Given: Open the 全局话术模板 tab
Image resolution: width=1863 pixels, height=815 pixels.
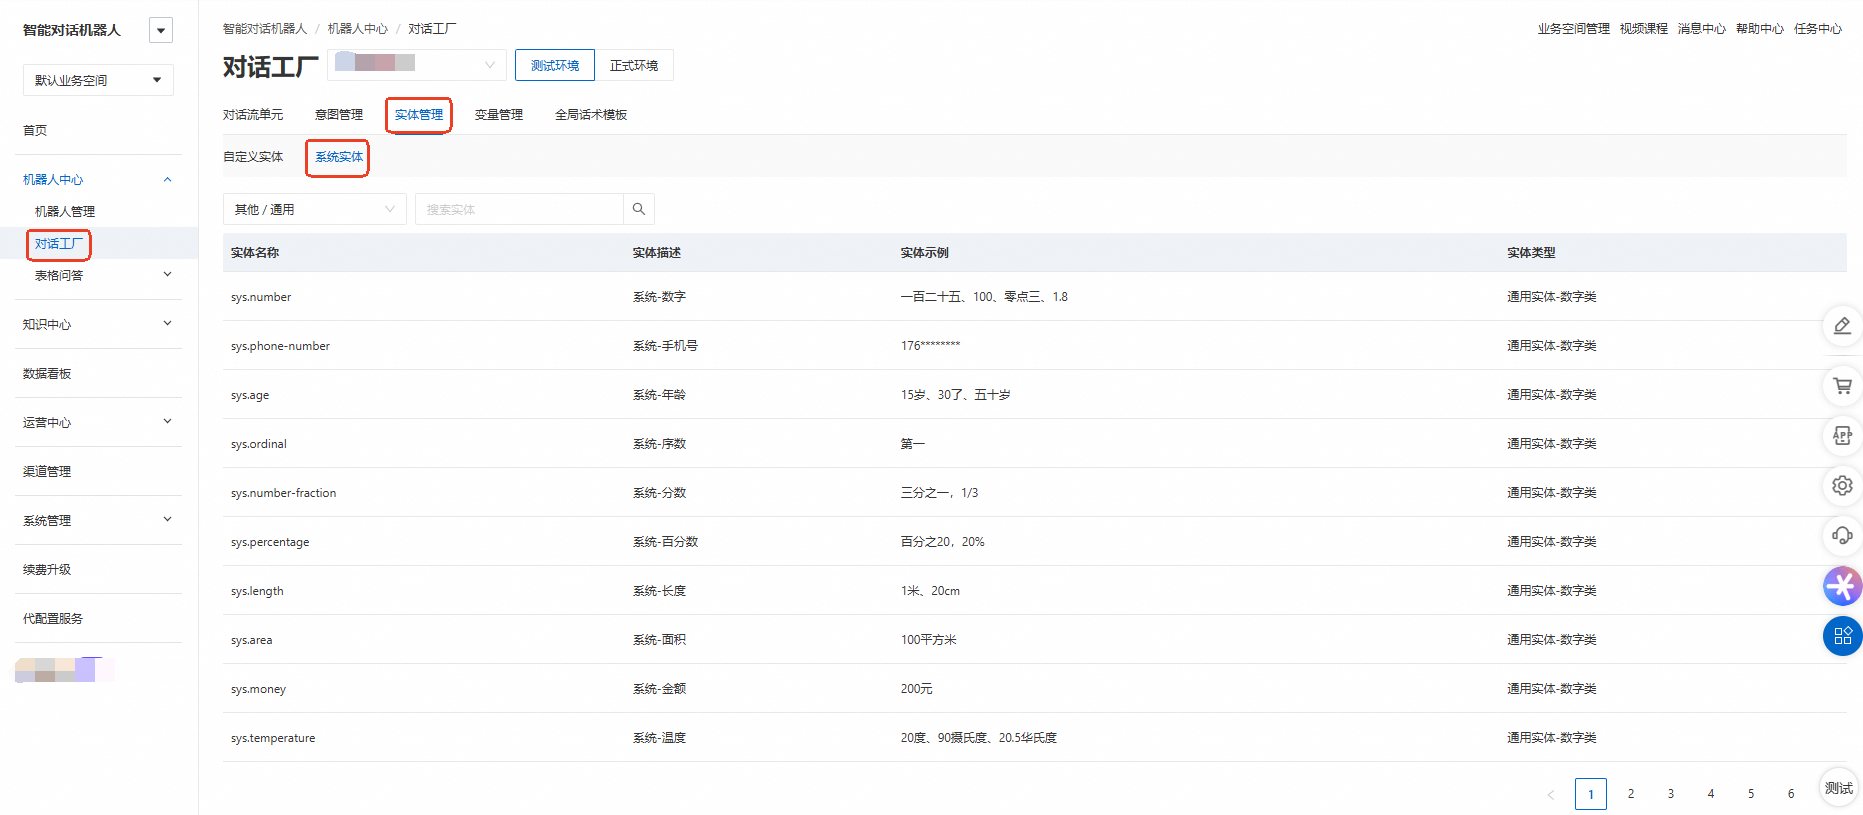Looking at the screenshot, I should pos(591,115).
